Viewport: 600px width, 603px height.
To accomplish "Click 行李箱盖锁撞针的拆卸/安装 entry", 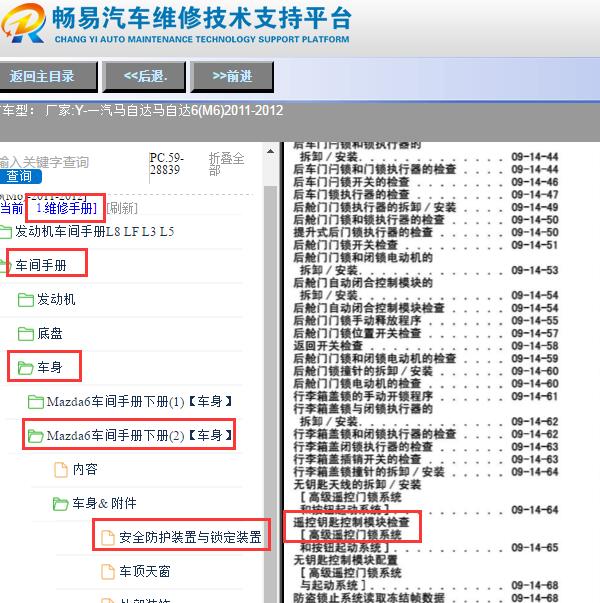I will pos(369,472).
